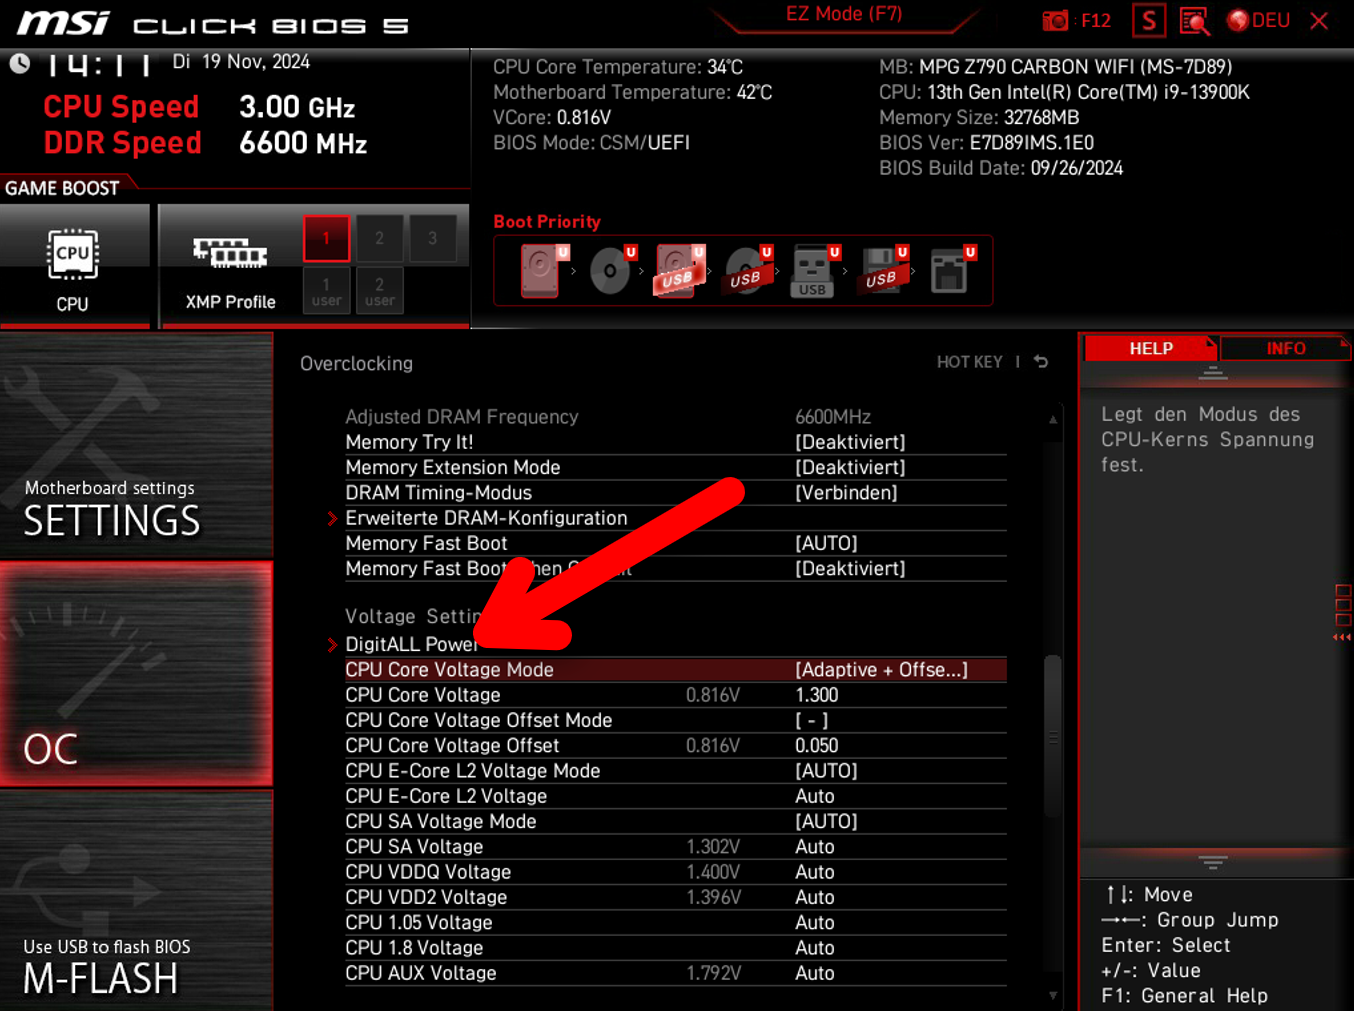Click the optical disc boot device icon
Image resolution: width=1354 pixels, height=1011 pixels.
pos(611,270)
